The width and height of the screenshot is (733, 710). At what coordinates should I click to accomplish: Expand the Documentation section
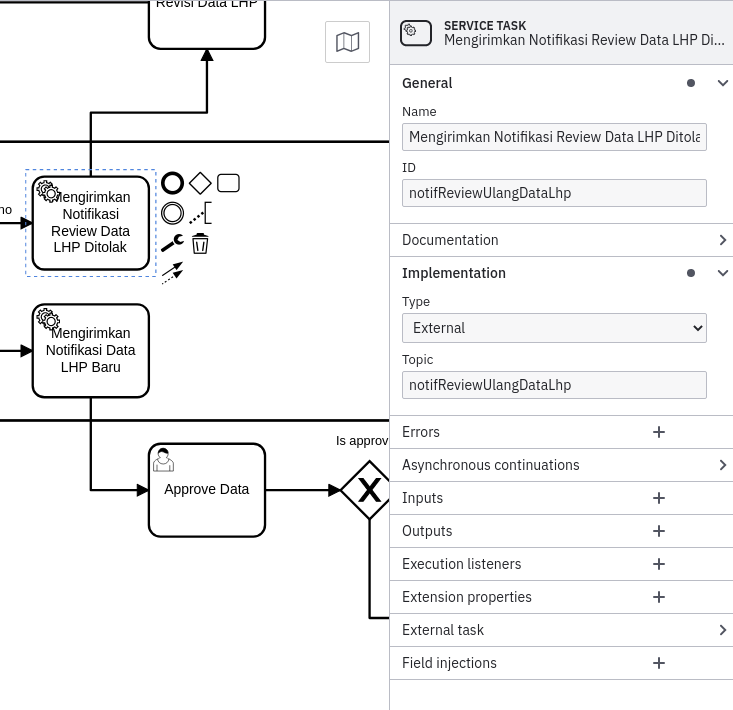pyautogui.click(x=723, y=240)
